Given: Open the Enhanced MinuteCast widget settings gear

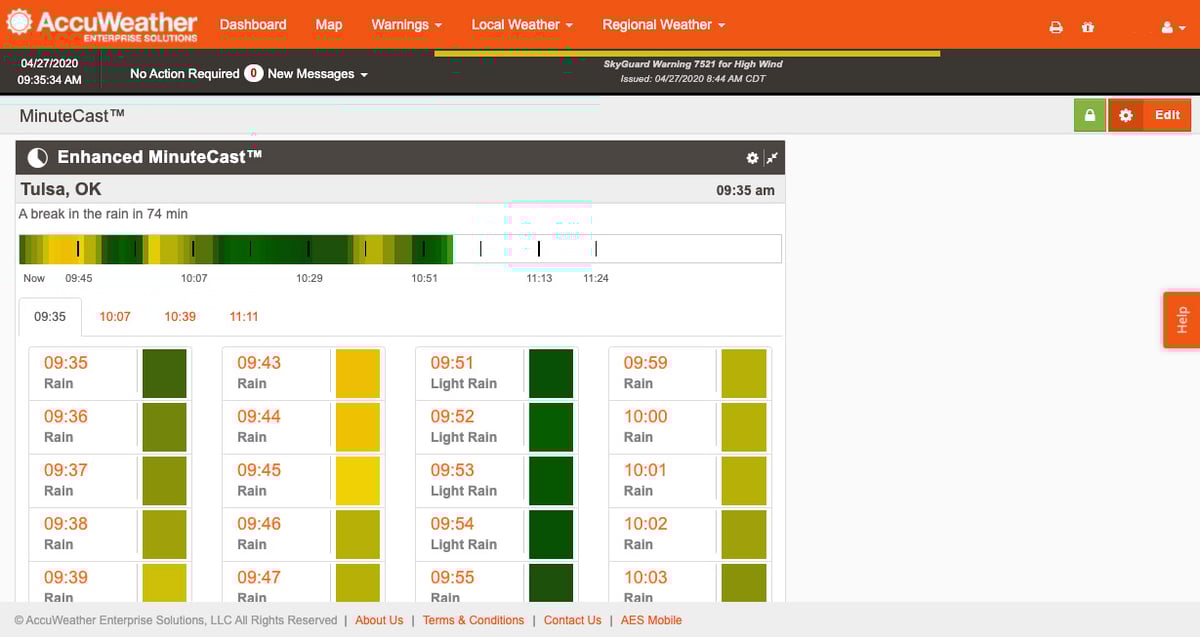Looking at the screenshot, I should [x=752, y=157].
